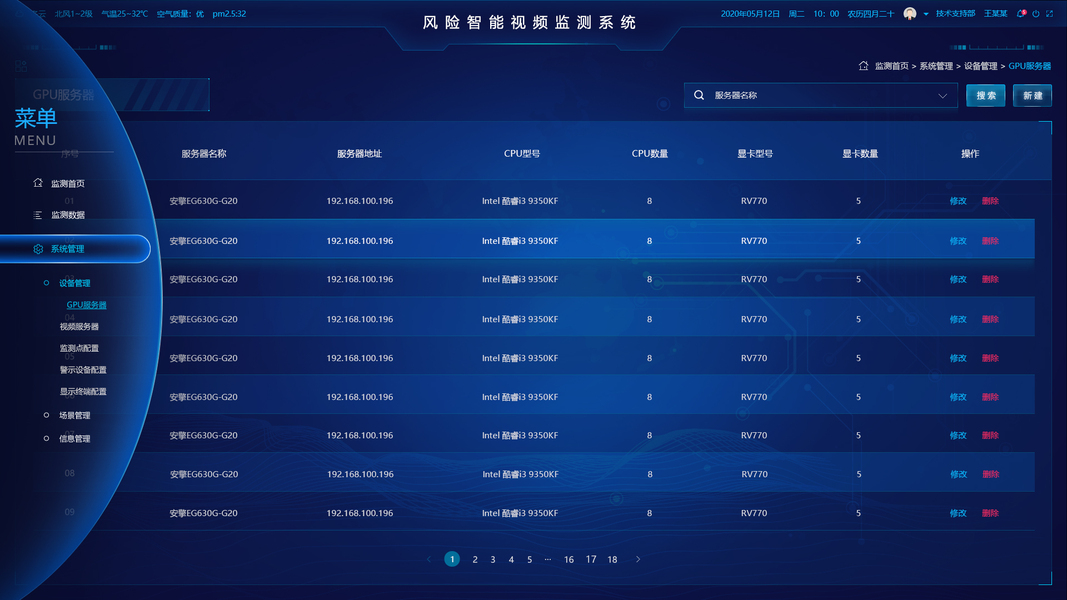
Task: Click 192.168.100.196 in row 09
Action: click(x=359, y=513)
